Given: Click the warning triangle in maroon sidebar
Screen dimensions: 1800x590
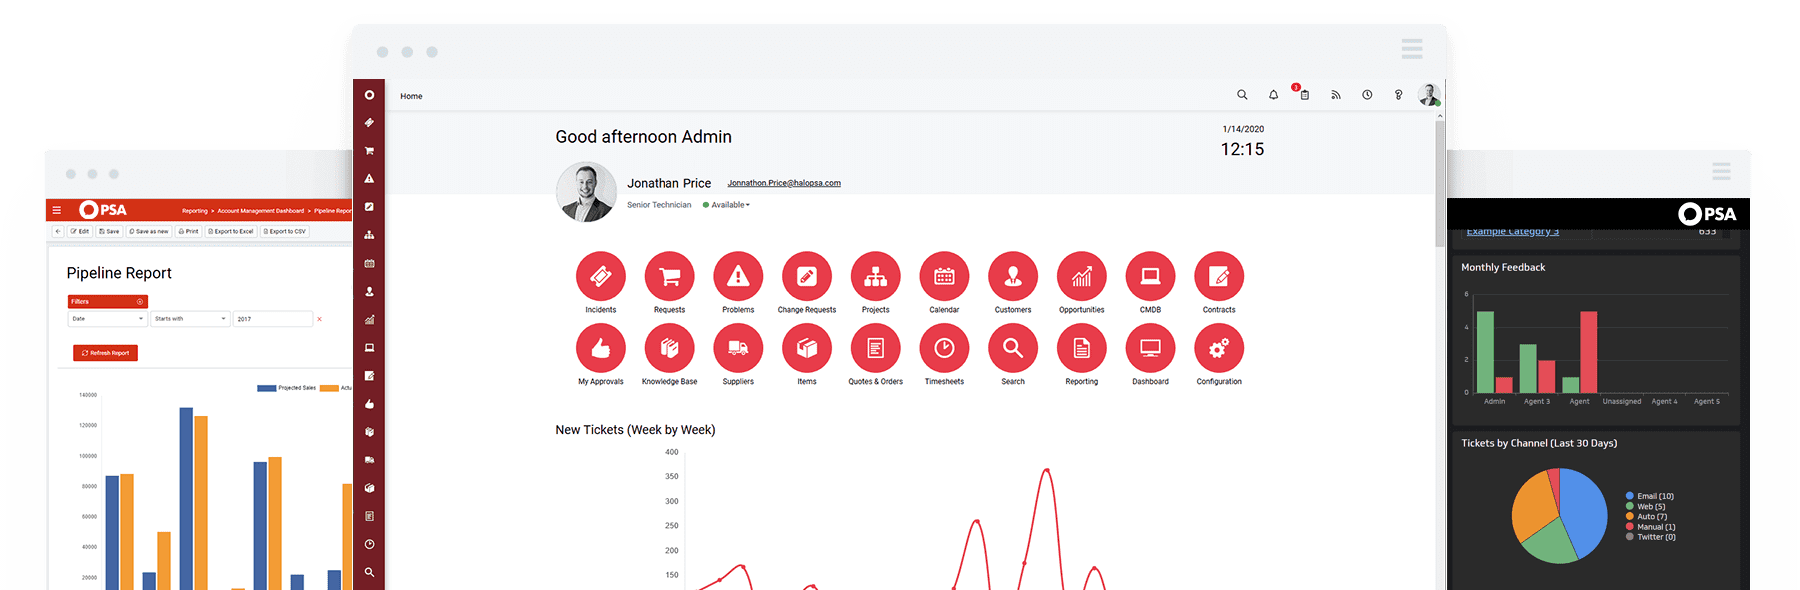Looking at the screenshot, I should (369, 179).
